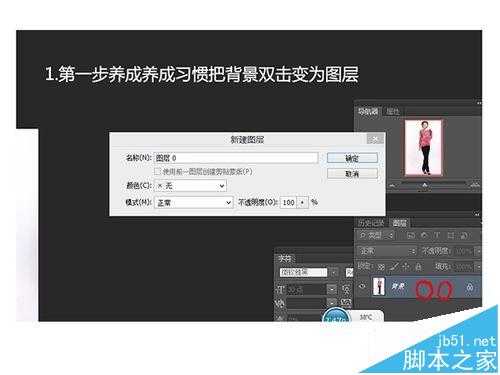This screenshot has height=375, width=500.
Task: Click 确定 button in New Layer dialog
Action: click(352, 158)
